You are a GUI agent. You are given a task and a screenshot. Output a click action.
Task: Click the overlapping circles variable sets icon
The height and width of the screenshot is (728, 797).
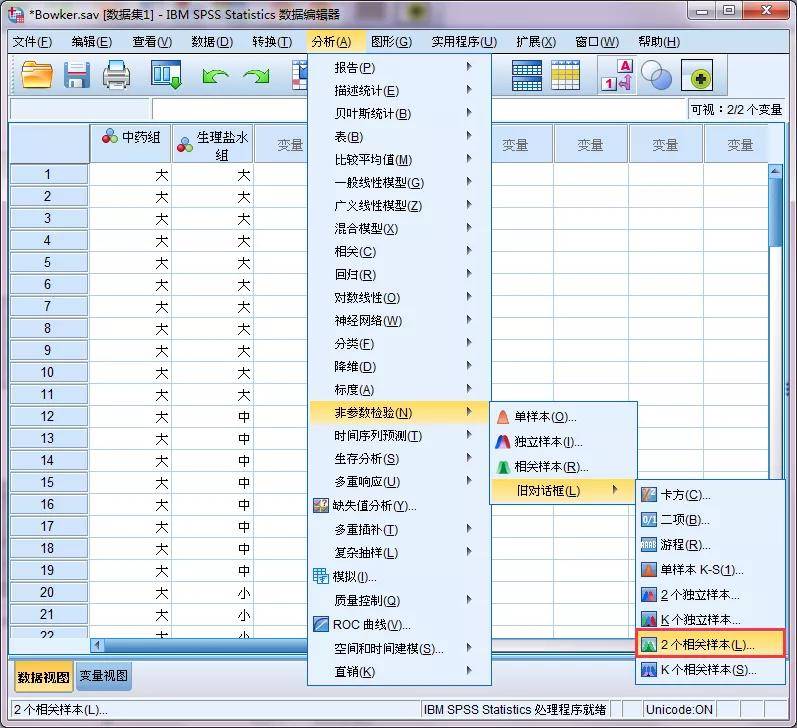[x=656, y=76]
